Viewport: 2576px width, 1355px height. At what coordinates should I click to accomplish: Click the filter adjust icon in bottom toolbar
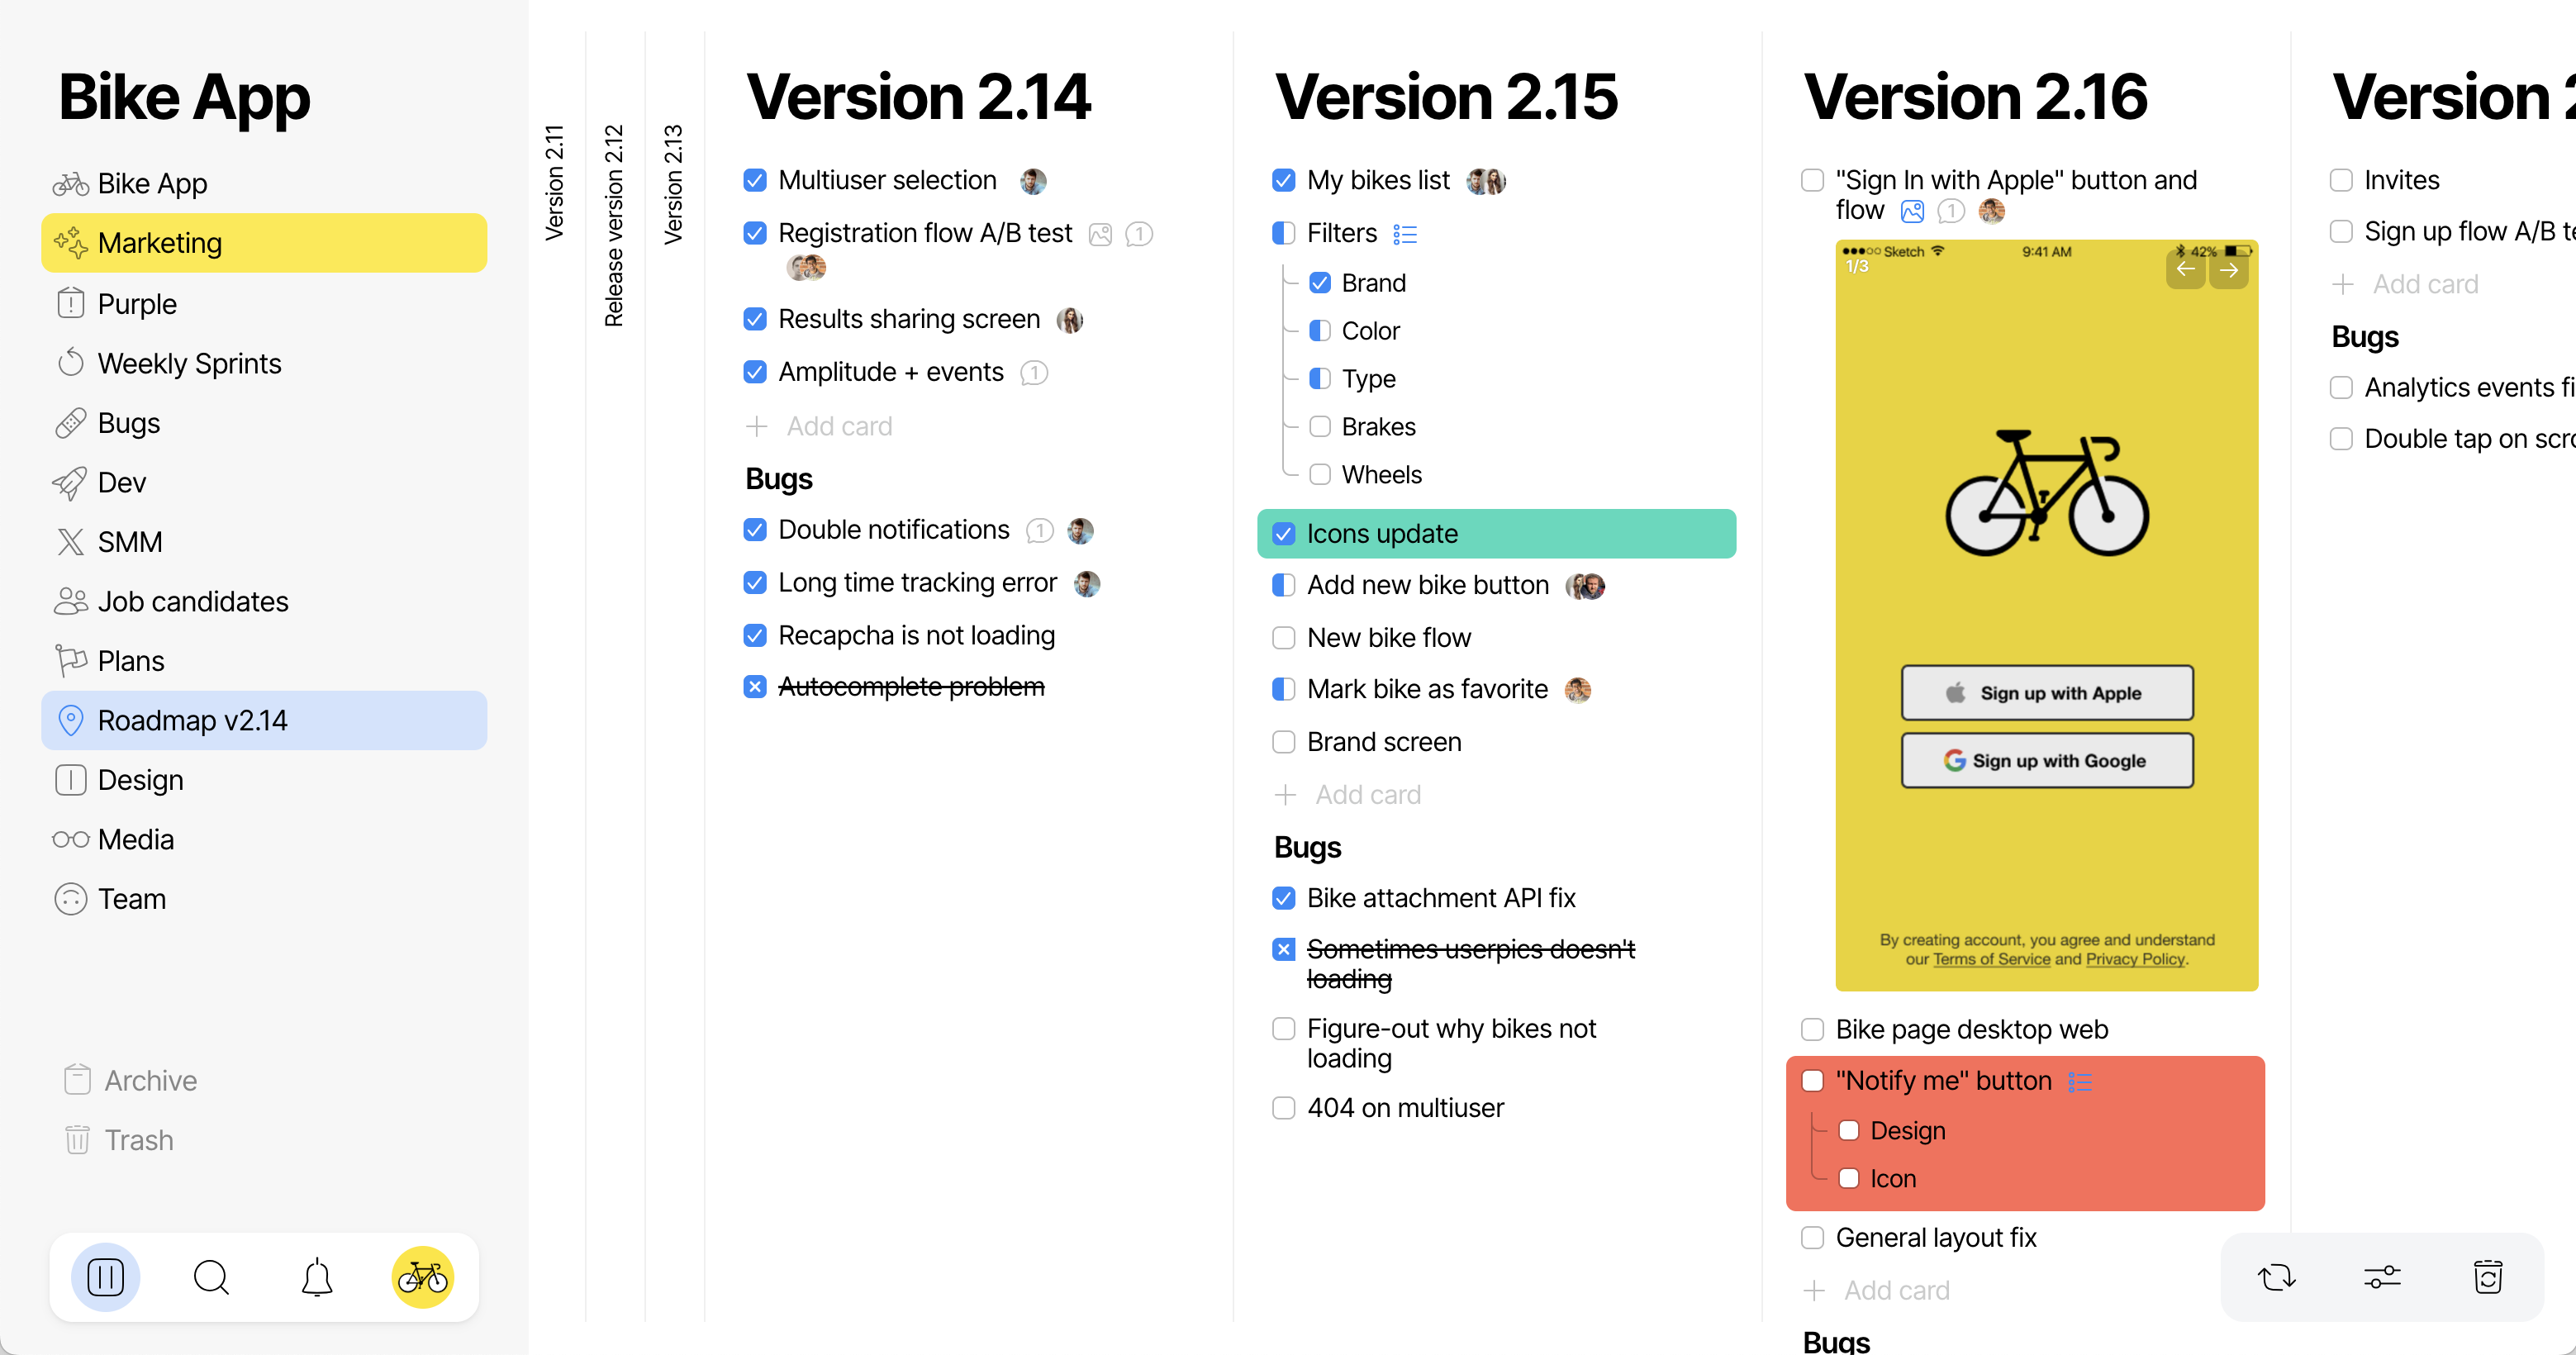[x=2382, y=1278]
